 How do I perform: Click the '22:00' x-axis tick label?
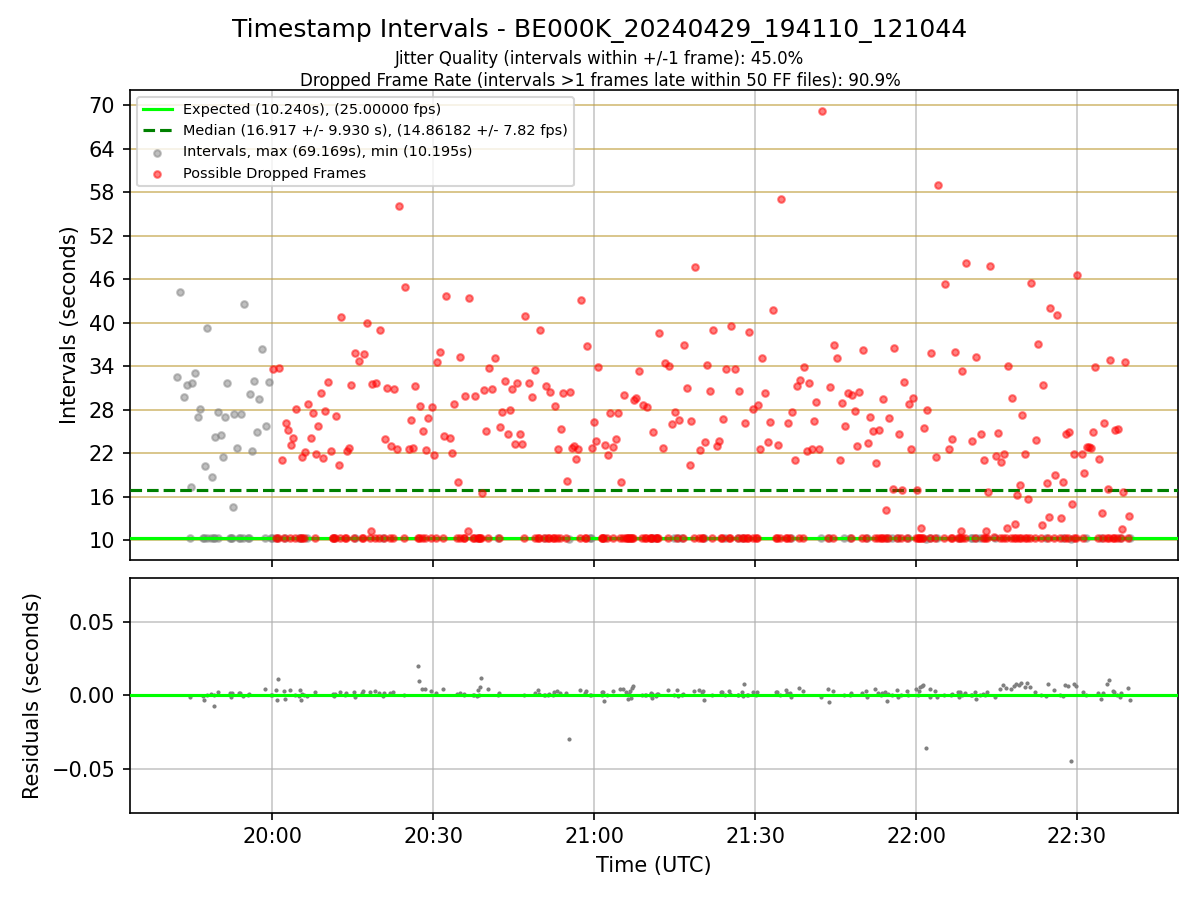click(x=916, y=834)
